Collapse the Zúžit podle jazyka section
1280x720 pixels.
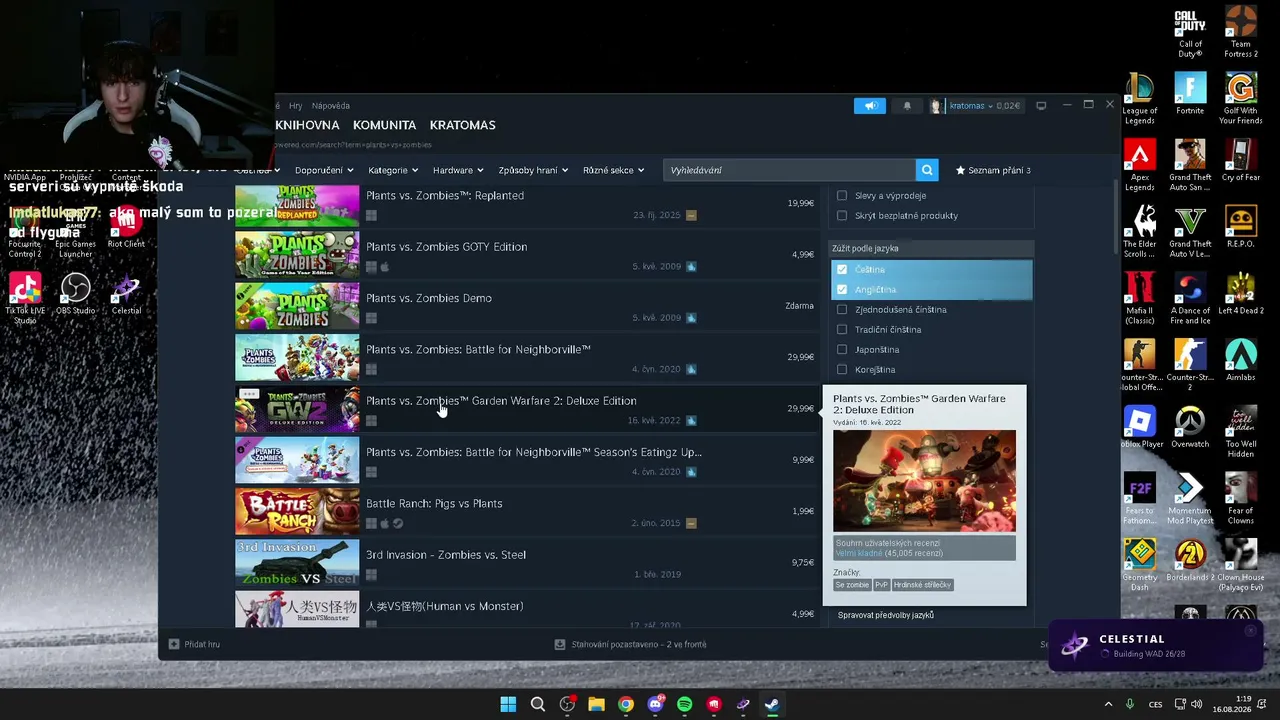[x=932, y=248]
